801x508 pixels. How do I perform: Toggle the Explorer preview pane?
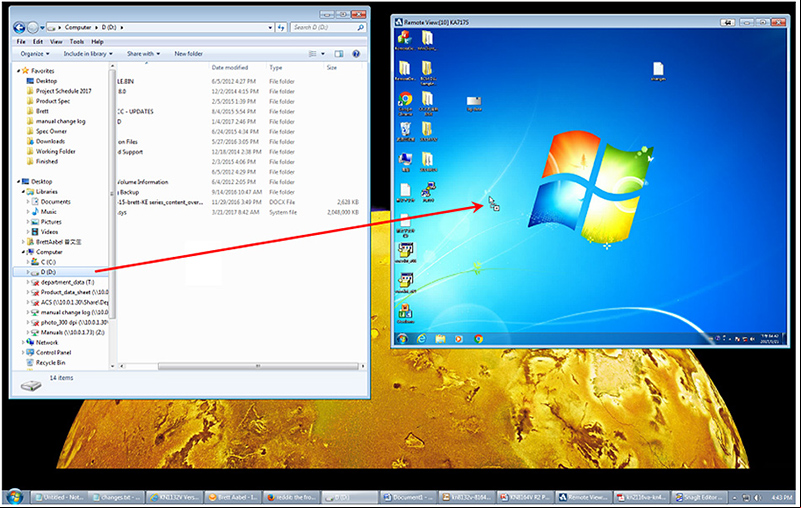339,54
